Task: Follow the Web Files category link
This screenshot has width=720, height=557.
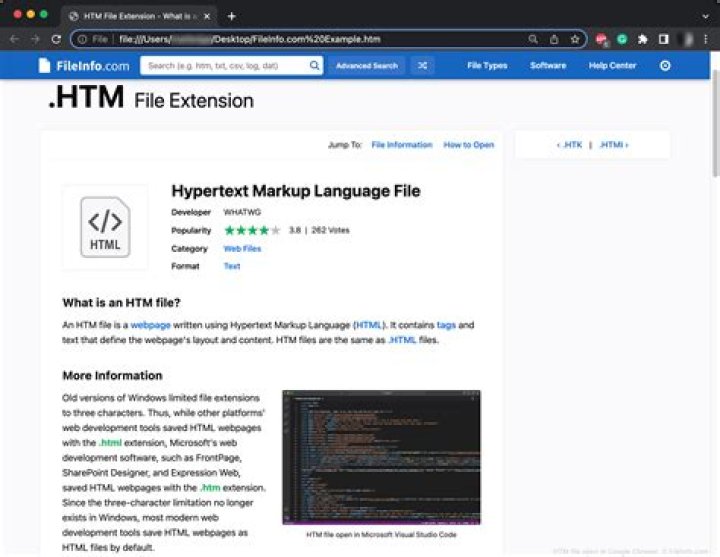Action: tap(242, 249)
